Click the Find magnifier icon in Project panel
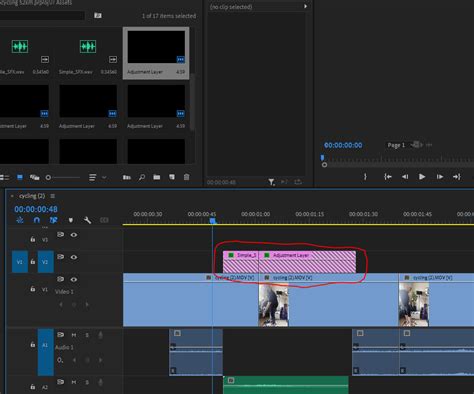 tap(142, 177)
